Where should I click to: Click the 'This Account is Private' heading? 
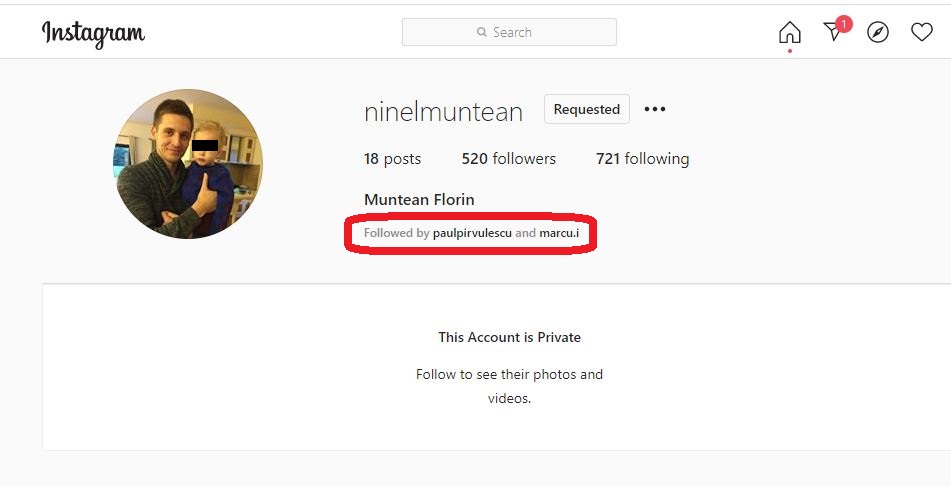(x=509, y=337)
